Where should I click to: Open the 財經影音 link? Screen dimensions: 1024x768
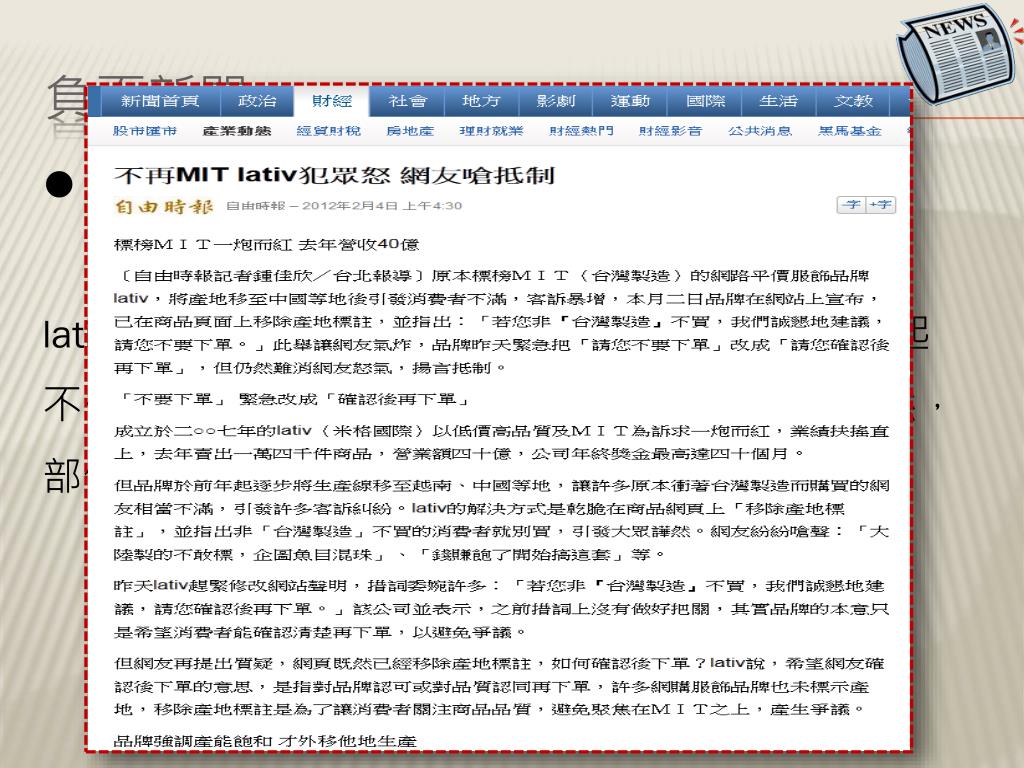click(671, 131)
